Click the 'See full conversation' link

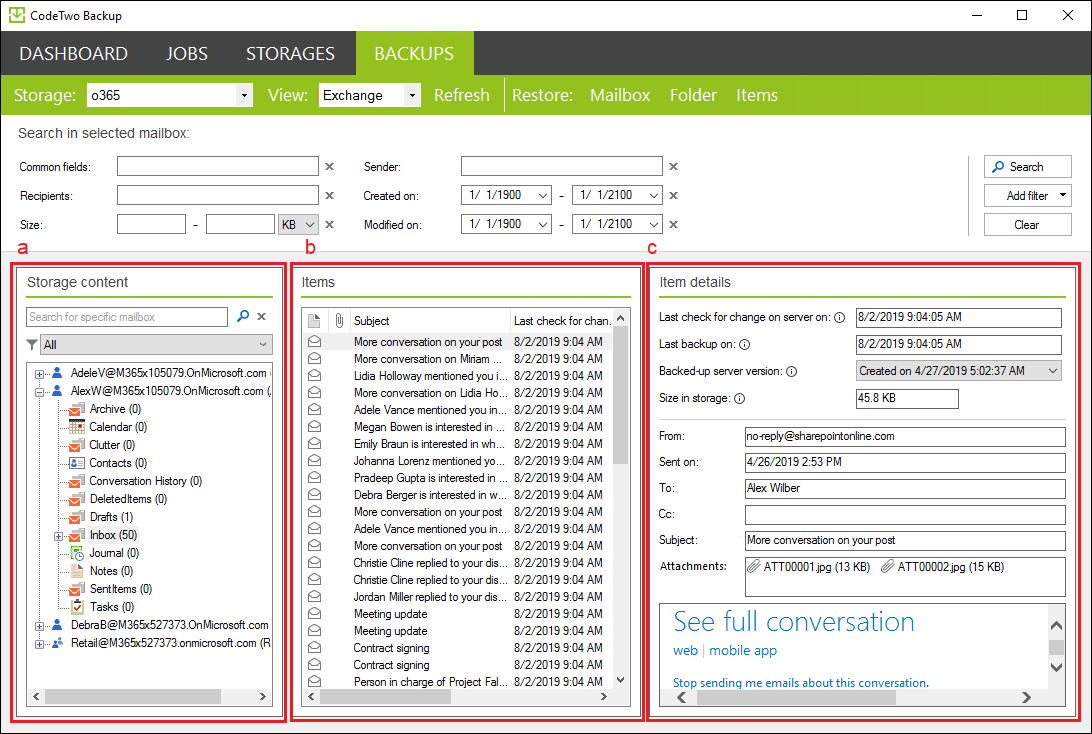tap(794, 622)
